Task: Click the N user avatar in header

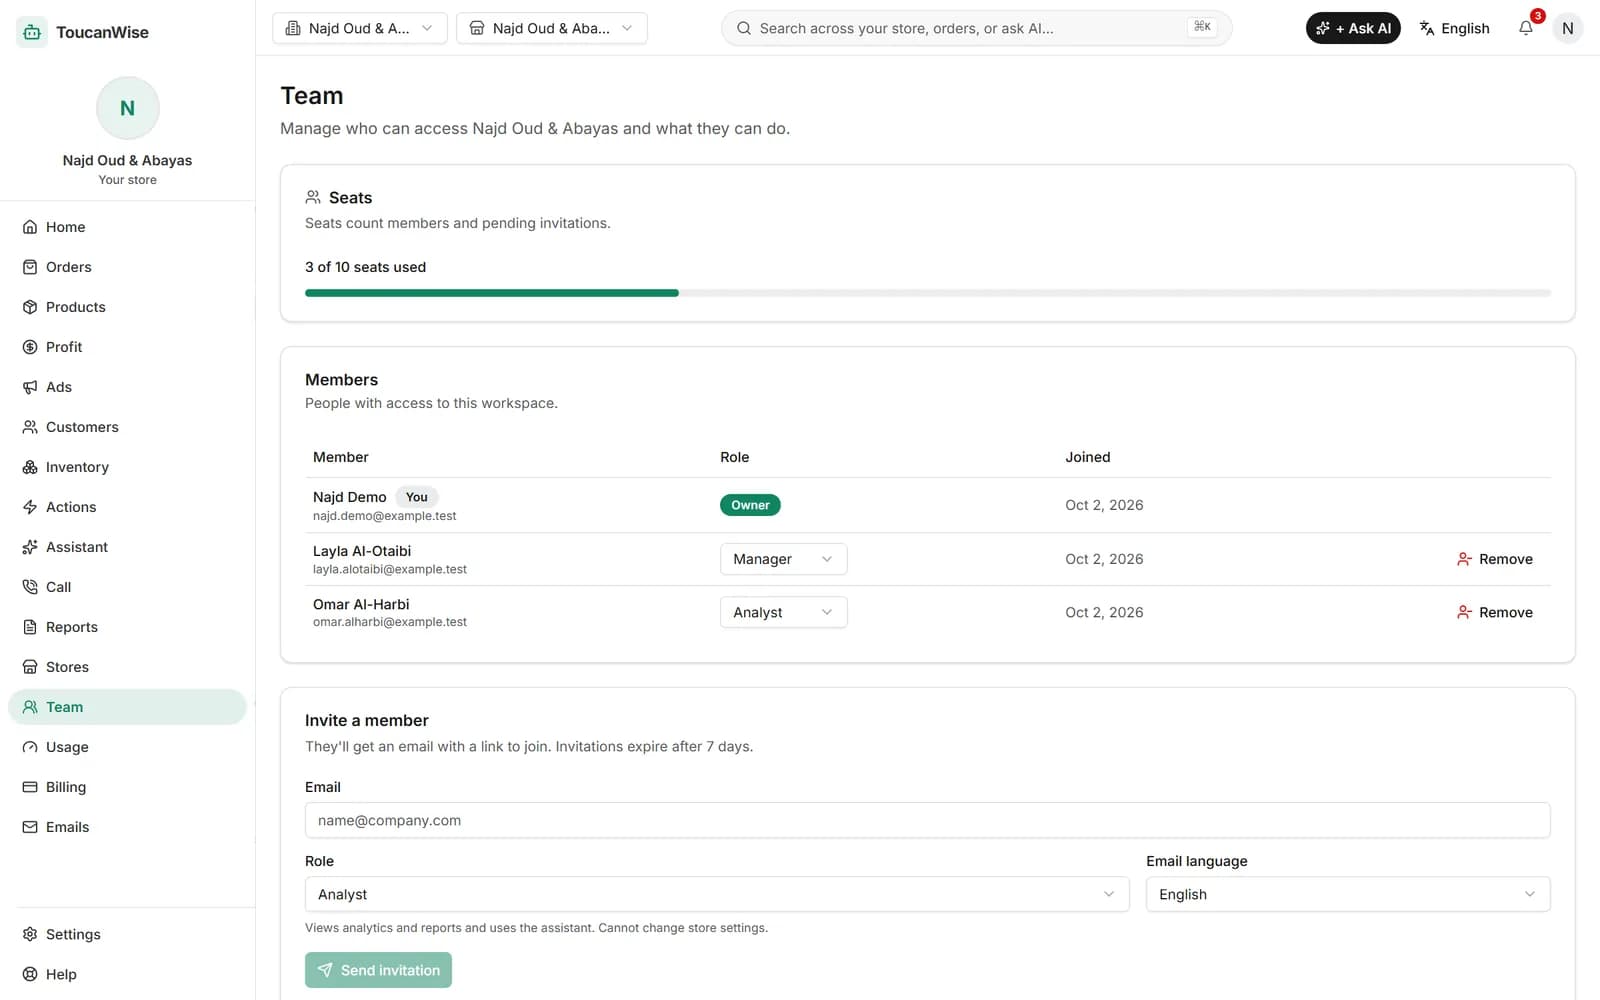Action: tap(1567, 28)
